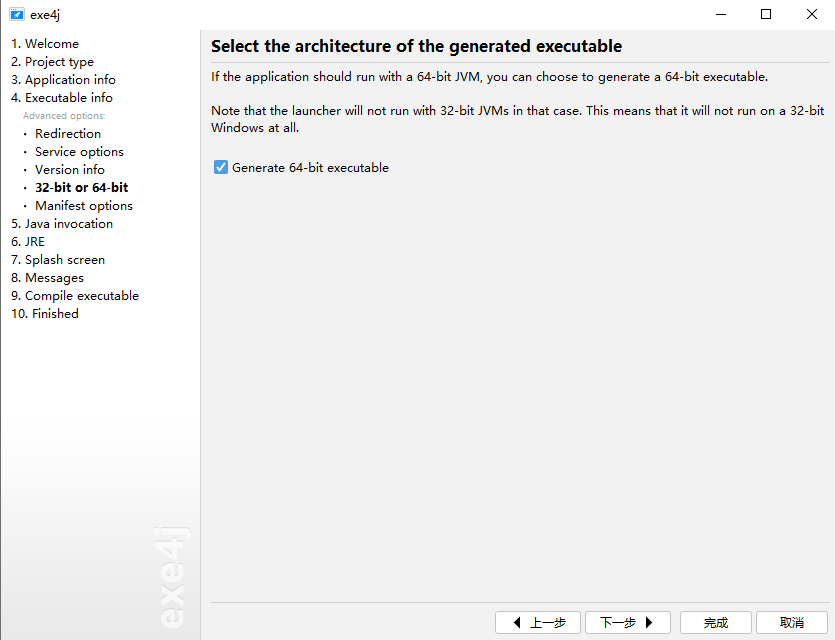
Task: Click the 完成 finish button
Action: [x=716, y=622]
